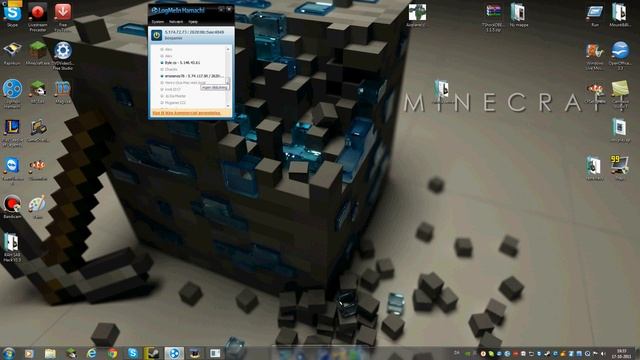
Task: Open Internet Explorer from the taskbar
Action: tap(91, 353)
